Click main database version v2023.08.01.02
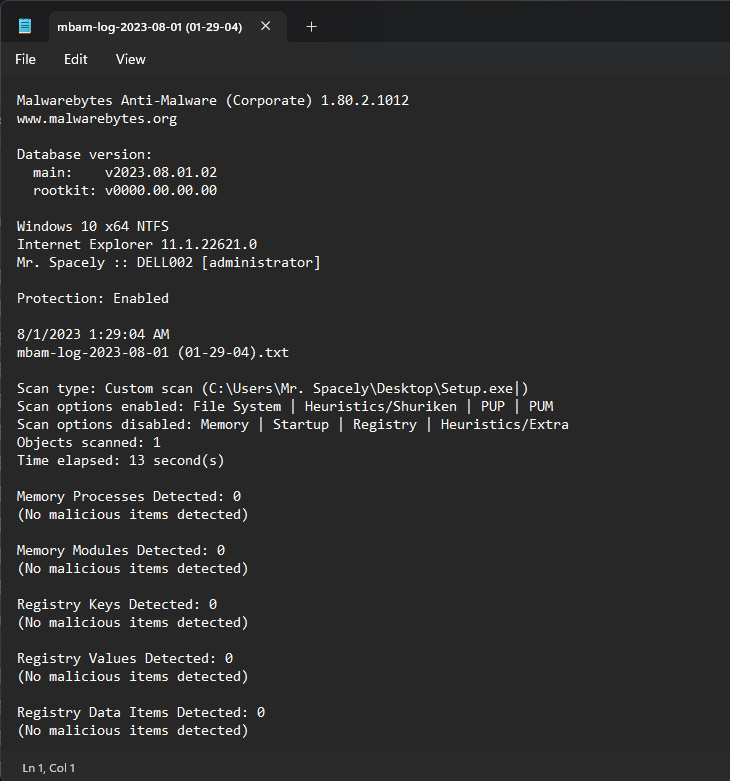730x781 pixels. (x=161, y=172)
